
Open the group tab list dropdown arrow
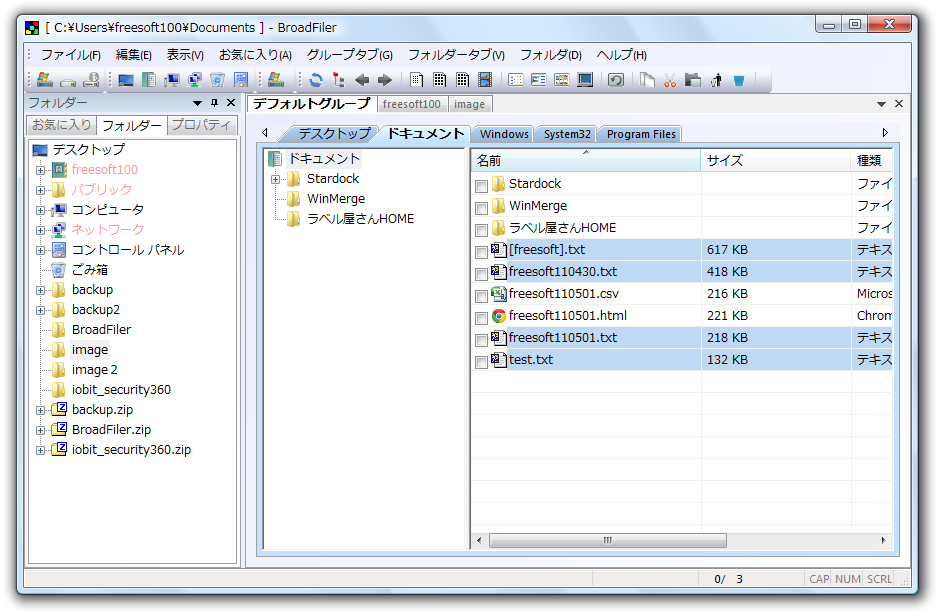point(881,104)
